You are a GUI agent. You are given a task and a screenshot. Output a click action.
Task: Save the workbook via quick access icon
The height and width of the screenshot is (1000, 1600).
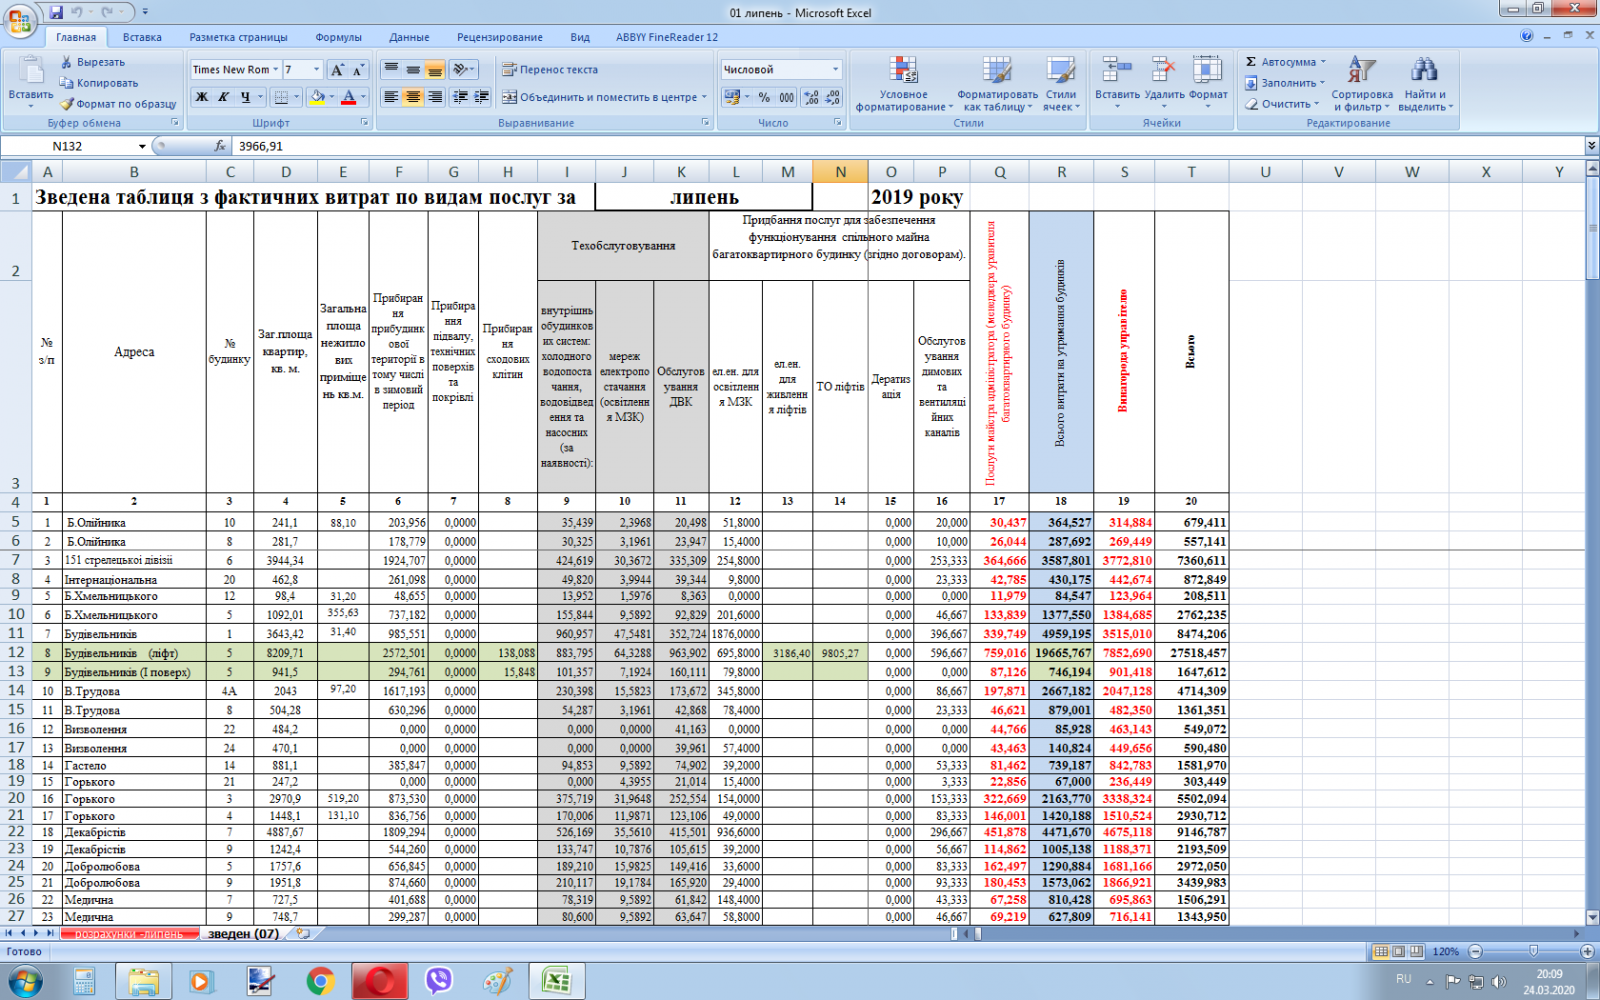[x=56, y=12]
